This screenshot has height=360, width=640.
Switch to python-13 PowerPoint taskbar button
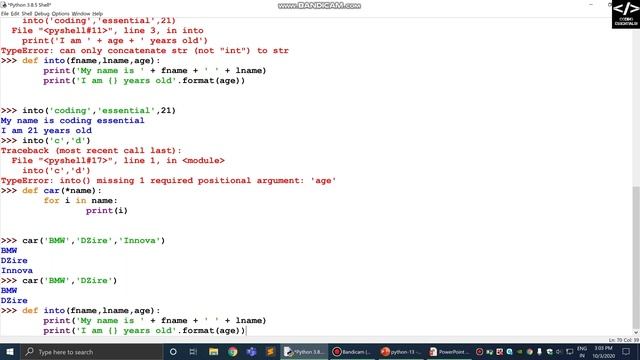point(401,351)
